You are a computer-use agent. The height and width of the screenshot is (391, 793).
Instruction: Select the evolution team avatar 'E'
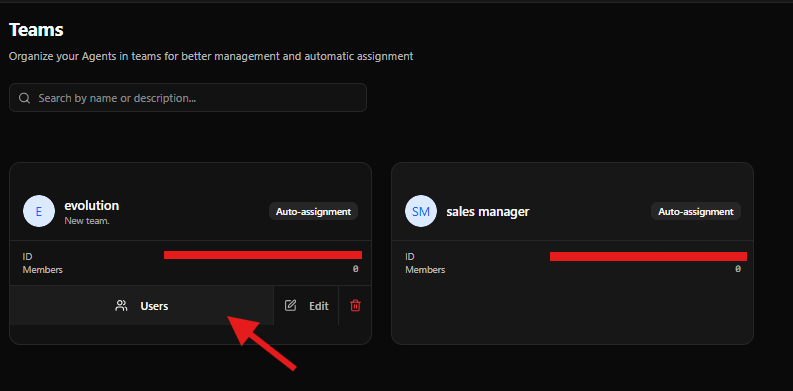point(39,211)
